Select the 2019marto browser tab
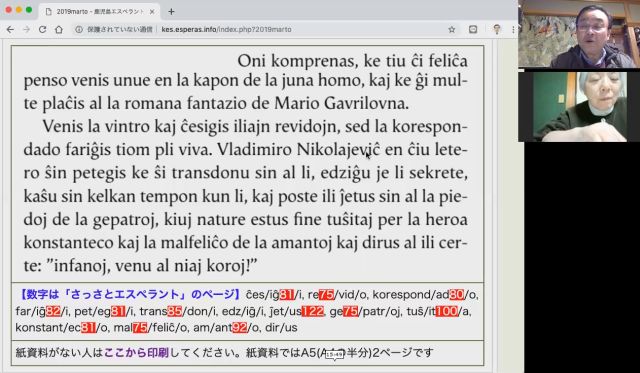Screen dimensions: 640x373 [x=100, y=11]
